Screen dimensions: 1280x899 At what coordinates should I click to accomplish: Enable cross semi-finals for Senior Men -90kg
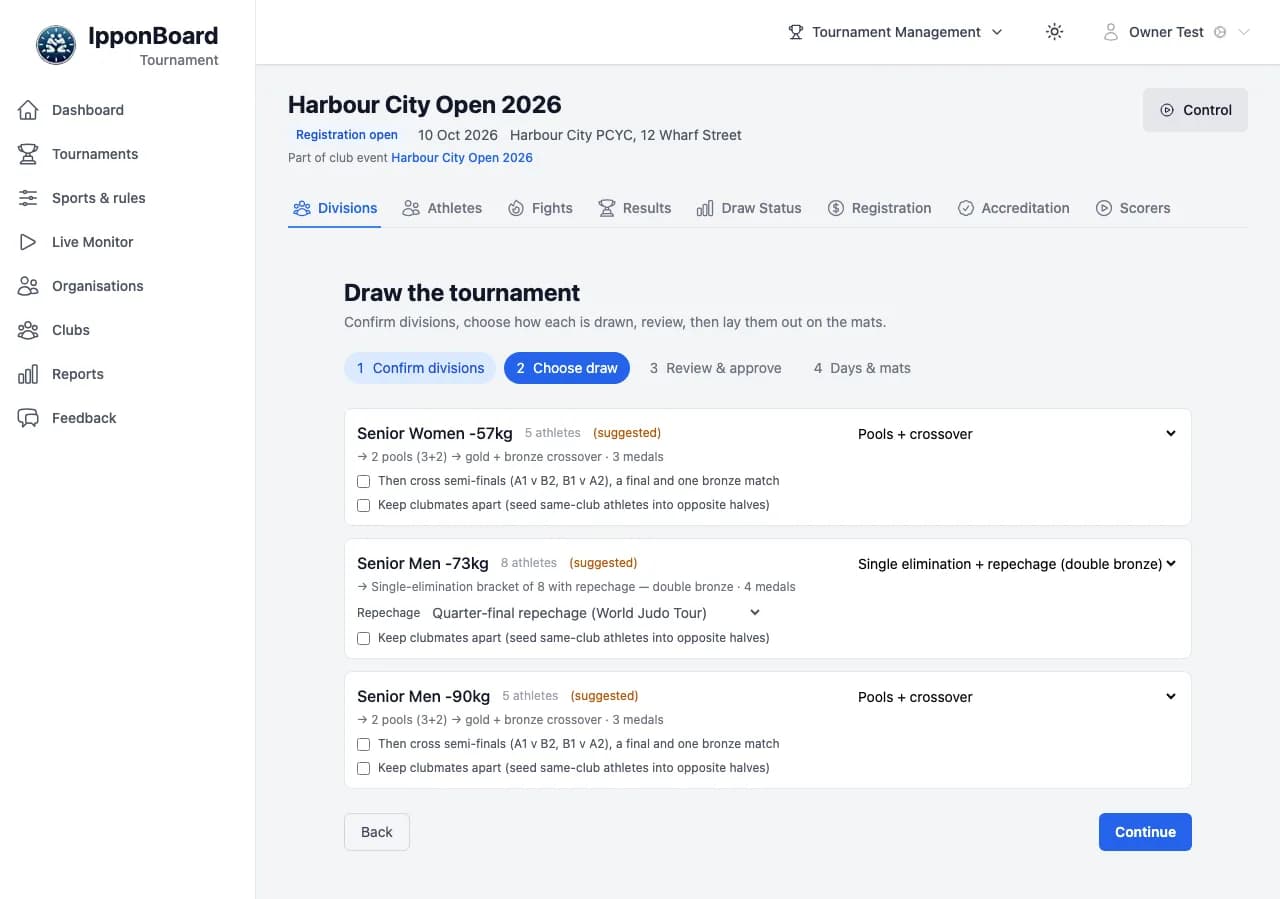363,744
